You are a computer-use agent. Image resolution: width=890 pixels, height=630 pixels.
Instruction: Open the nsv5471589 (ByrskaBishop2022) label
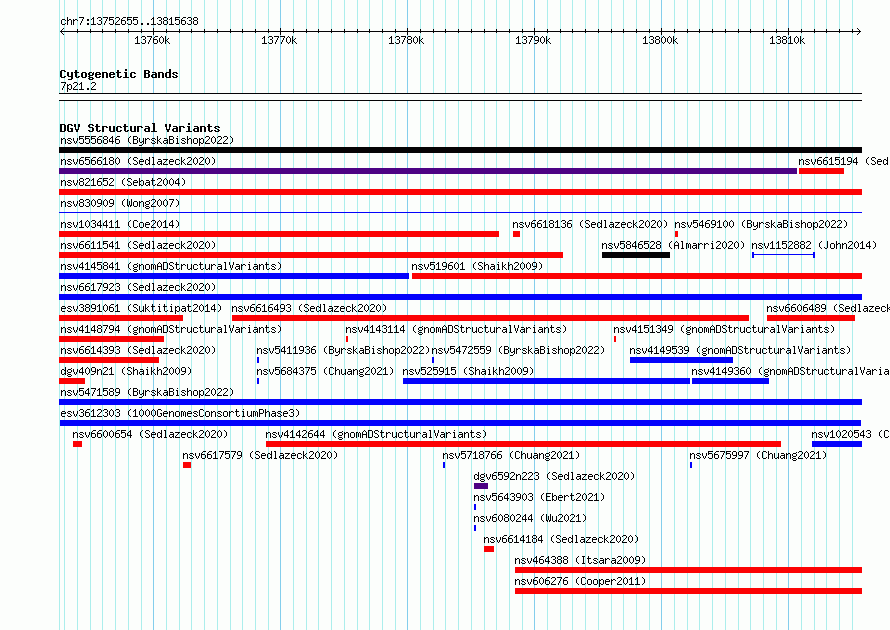(x=147, y=392)
